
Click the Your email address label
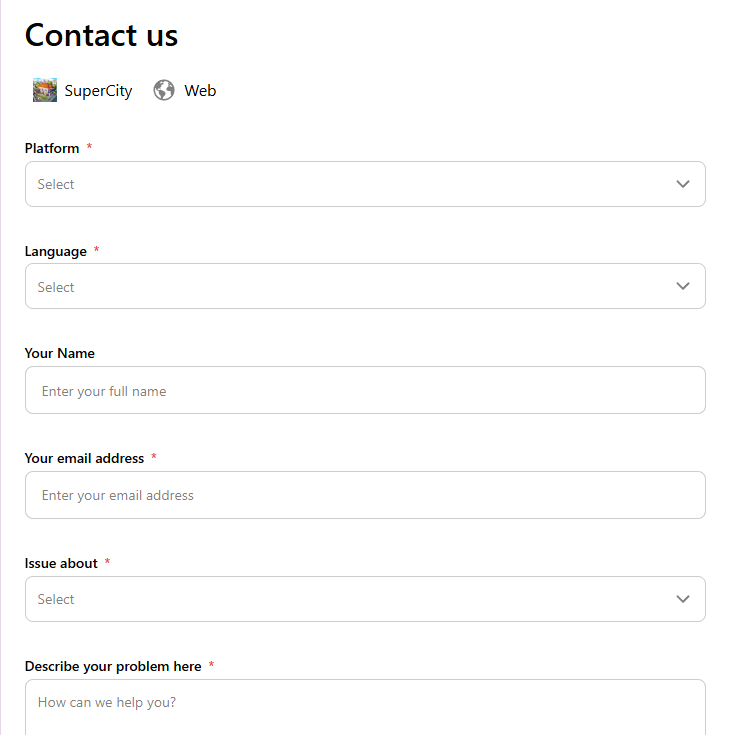(84, 458)
